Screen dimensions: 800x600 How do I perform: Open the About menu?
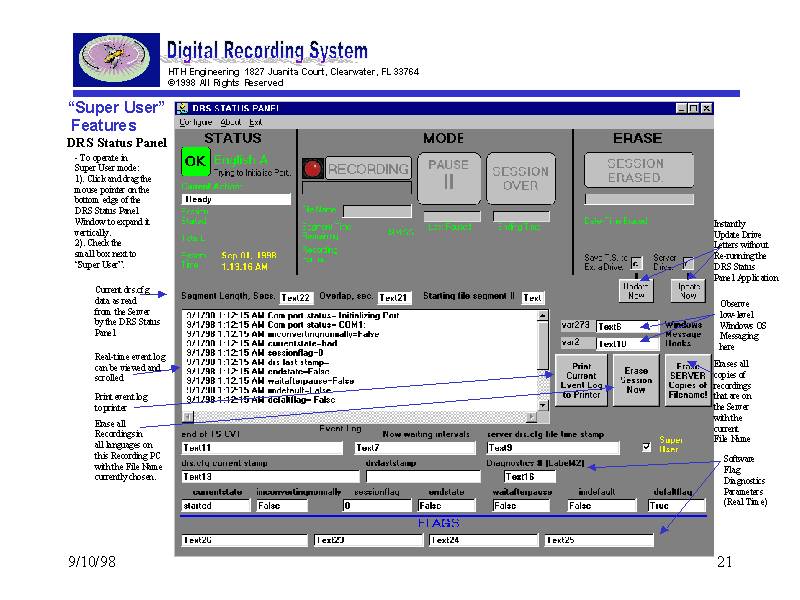pos(230,121)
